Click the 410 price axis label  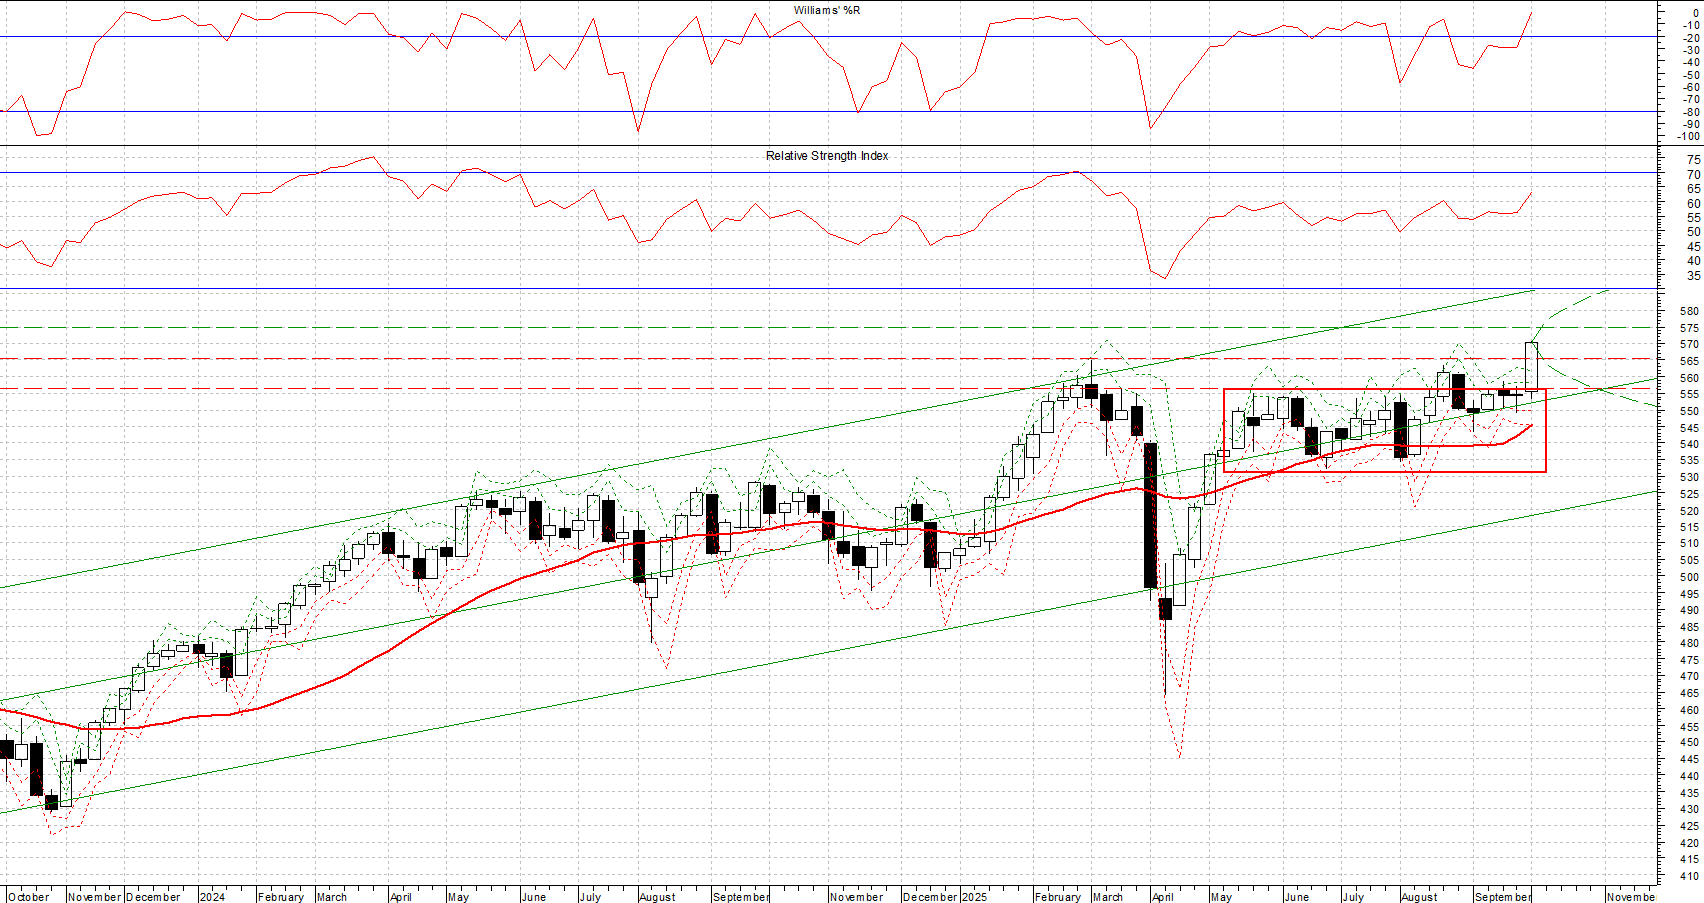click(x=1689, y=876)
